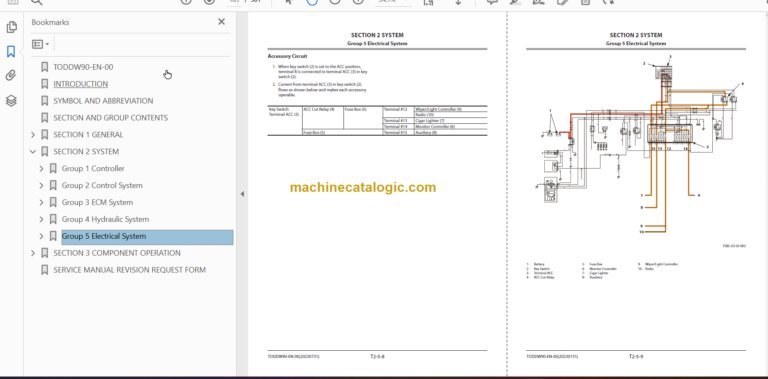Select highlighted Group 5 Electrical System bookmark
This screenshot has width=768, height=379.
(x=147, y=237)
